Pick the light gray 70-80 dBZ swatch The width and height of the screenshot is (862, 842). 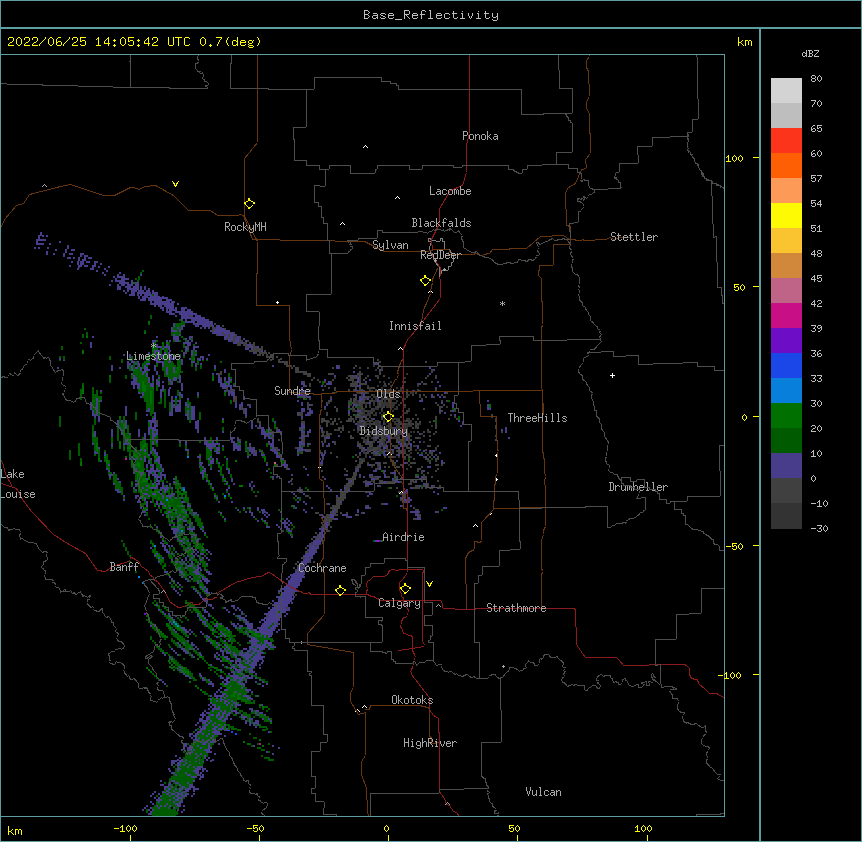pos(786,91)
